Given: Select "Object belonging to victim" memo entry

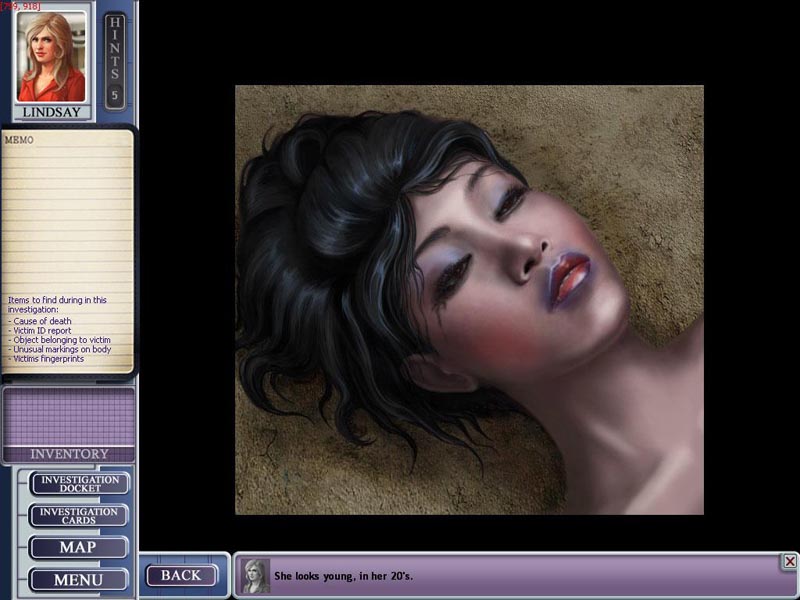Looking at the screenshot, I should (60, 340).
